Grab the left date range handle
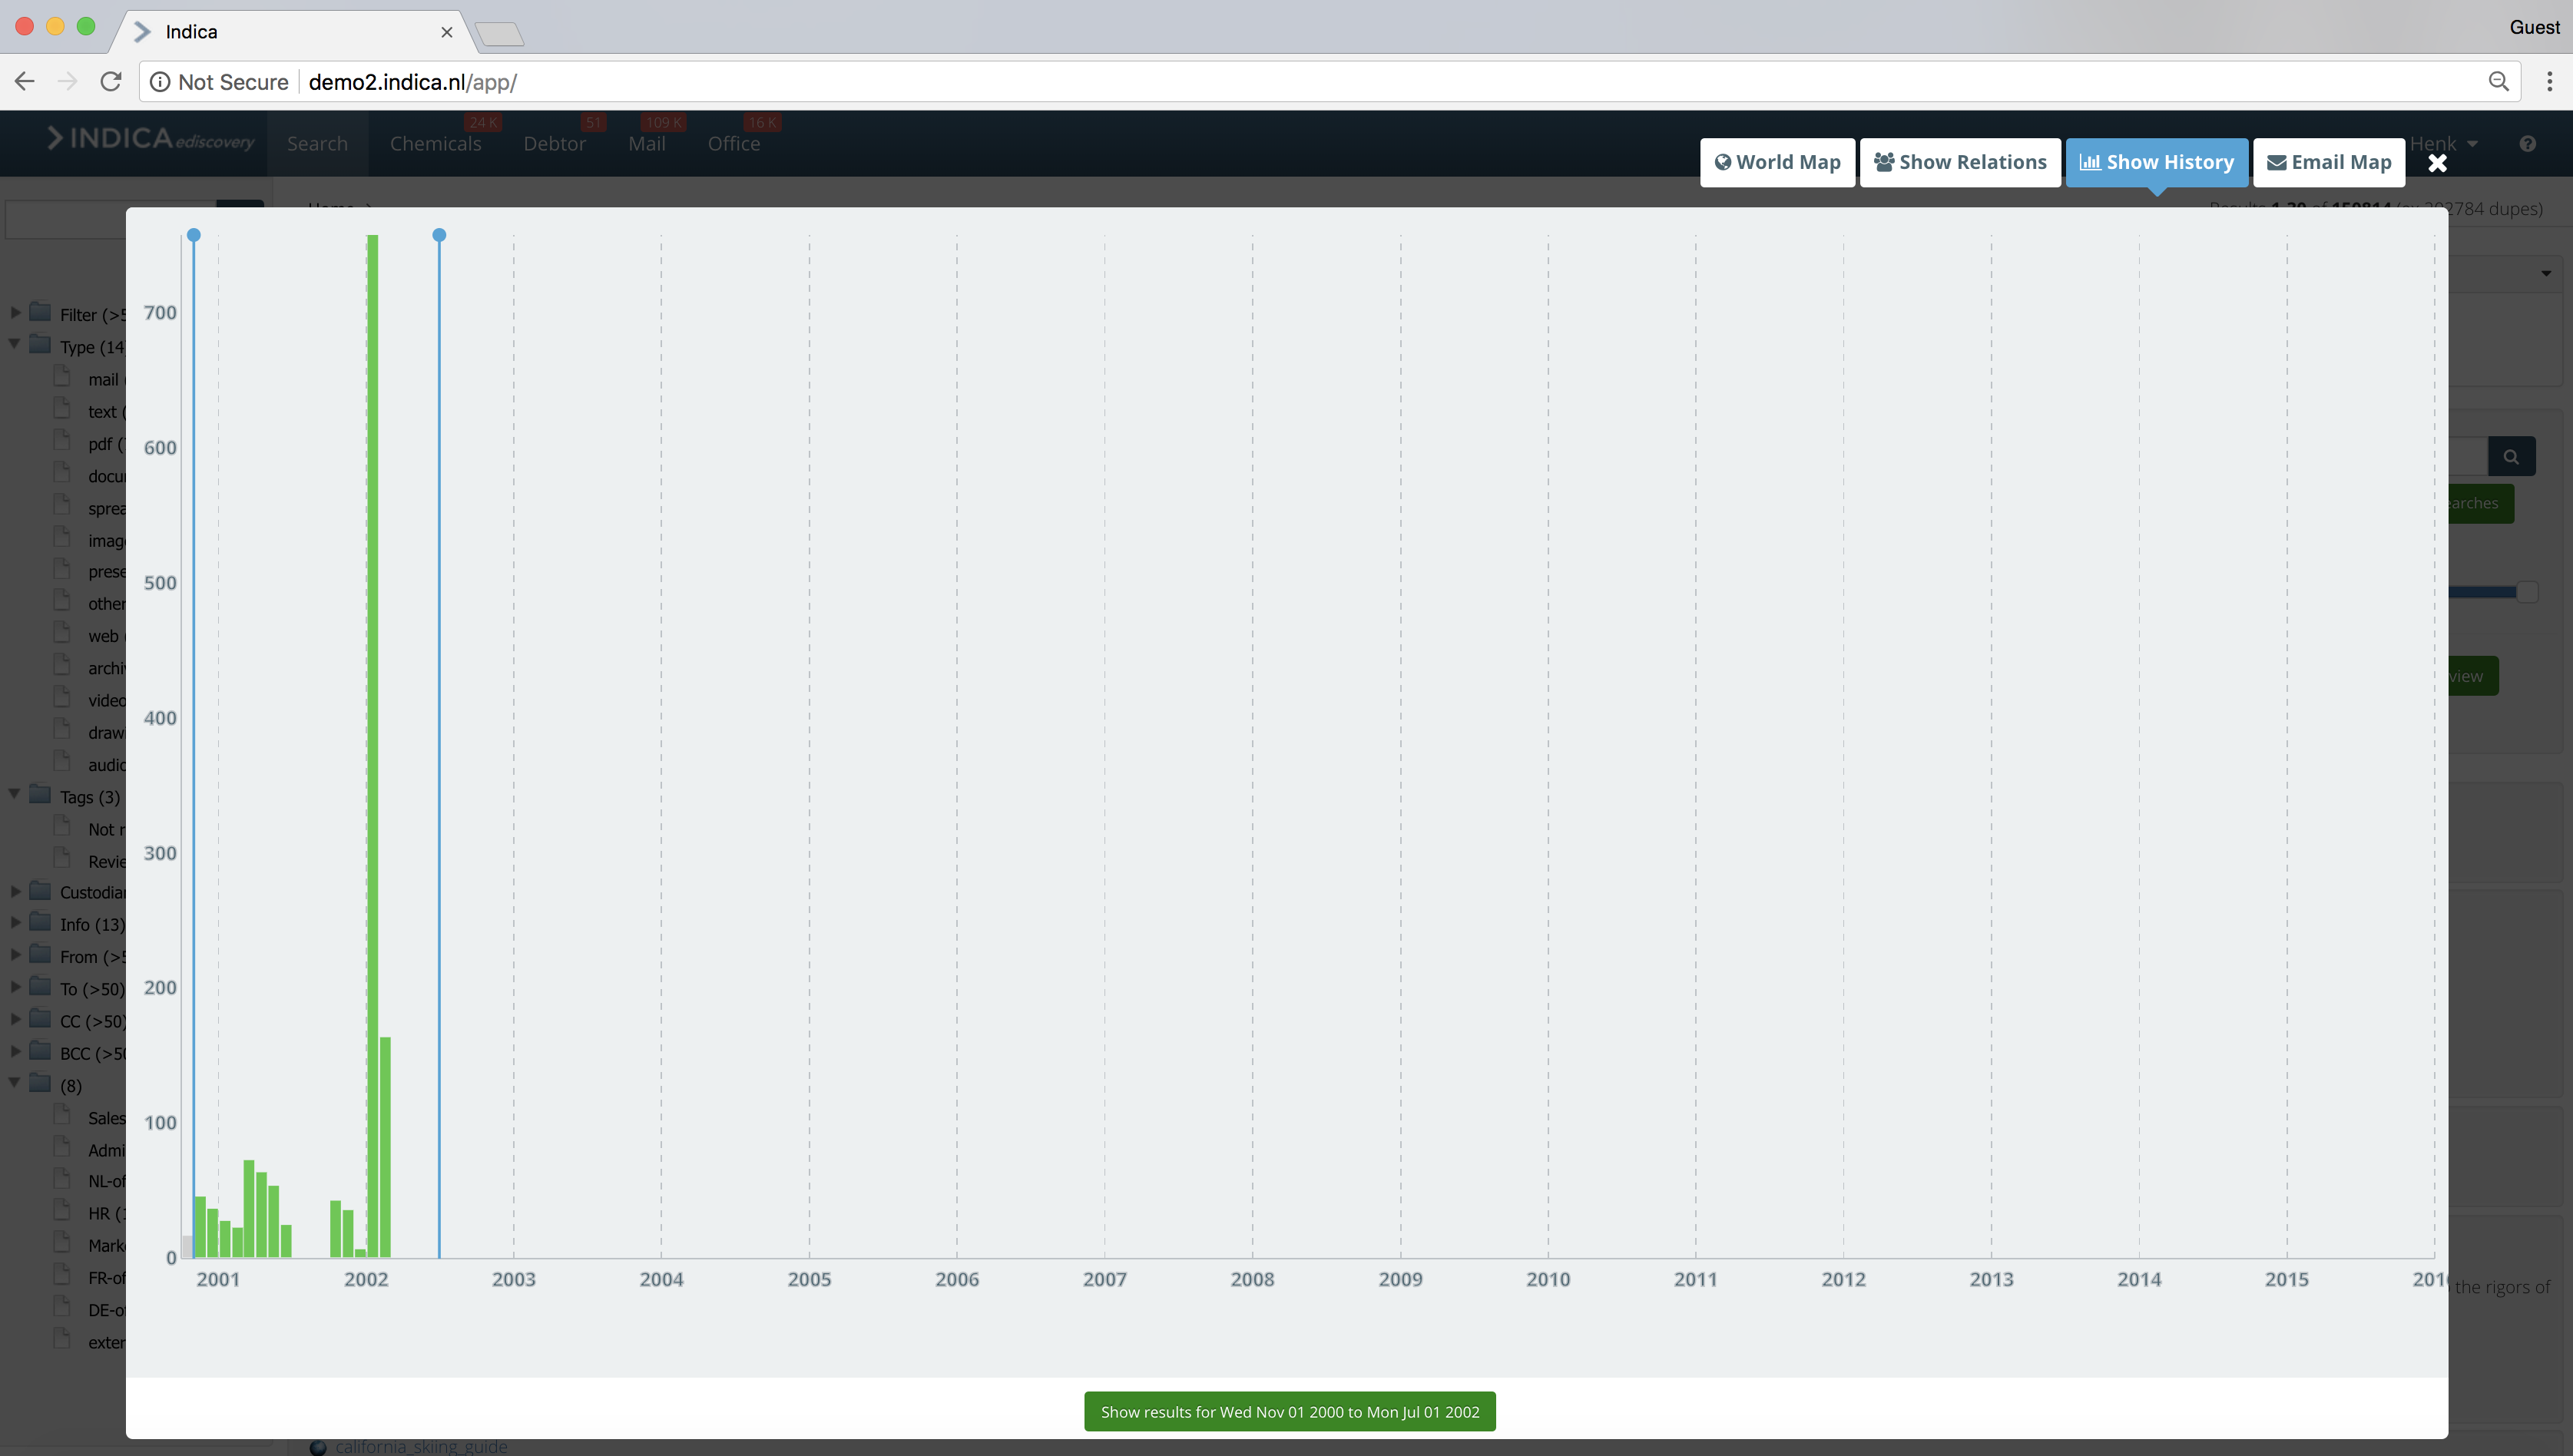Image resolution: width=2573 pixels, height=1456 pixels. (x=194, y=235)
